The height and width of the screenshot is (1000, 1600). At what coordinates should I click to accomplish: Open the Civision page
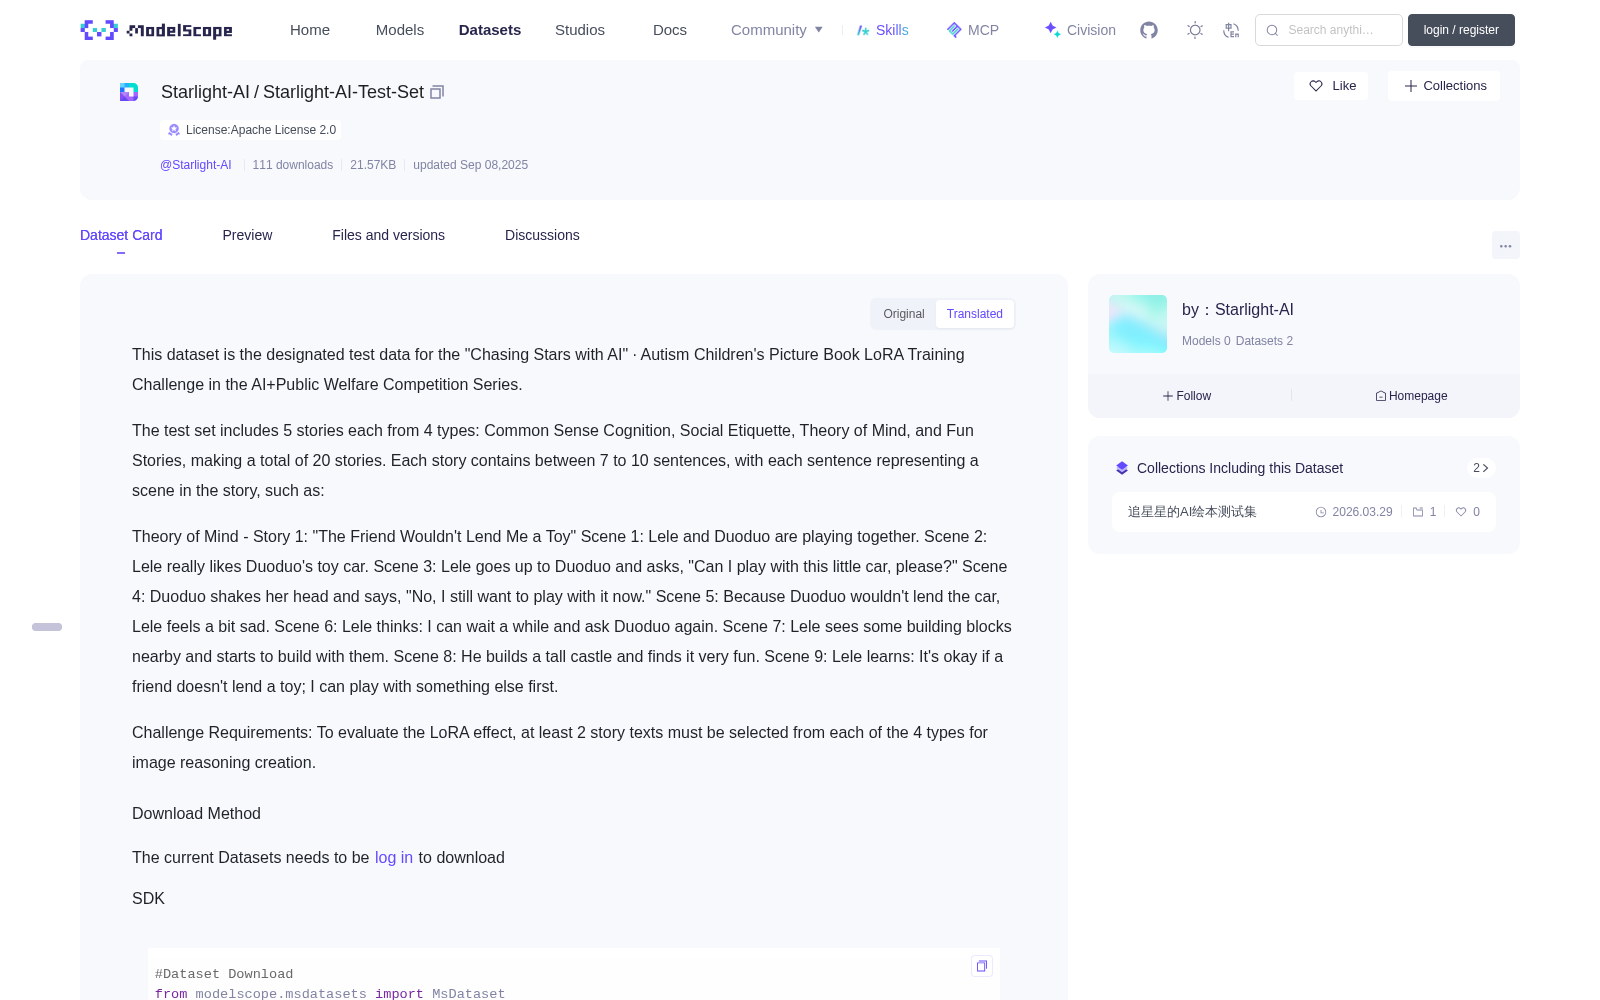[x=1080, y=30]
